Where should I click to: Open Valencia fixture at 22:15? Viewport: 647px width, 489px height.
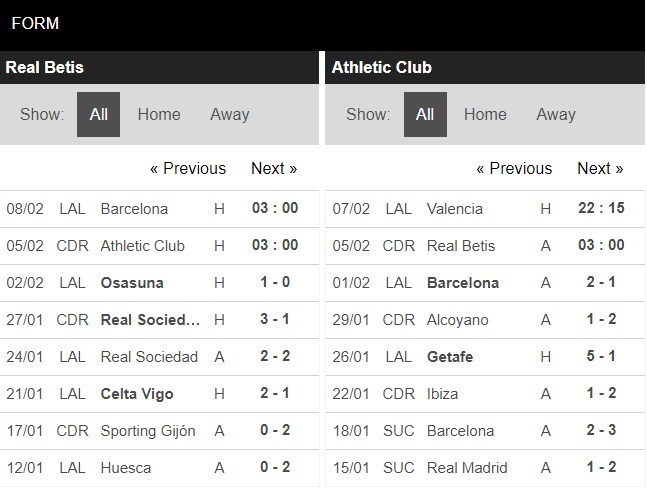point(599,209)
